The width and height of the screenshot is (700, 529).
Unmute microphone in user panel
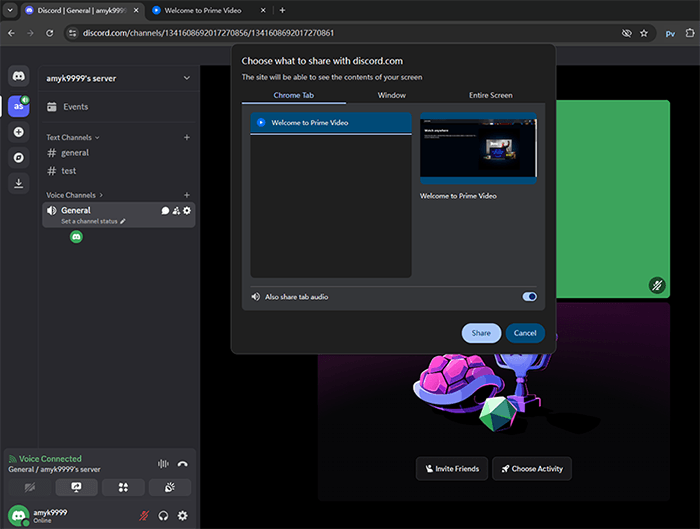coord(144,516)
